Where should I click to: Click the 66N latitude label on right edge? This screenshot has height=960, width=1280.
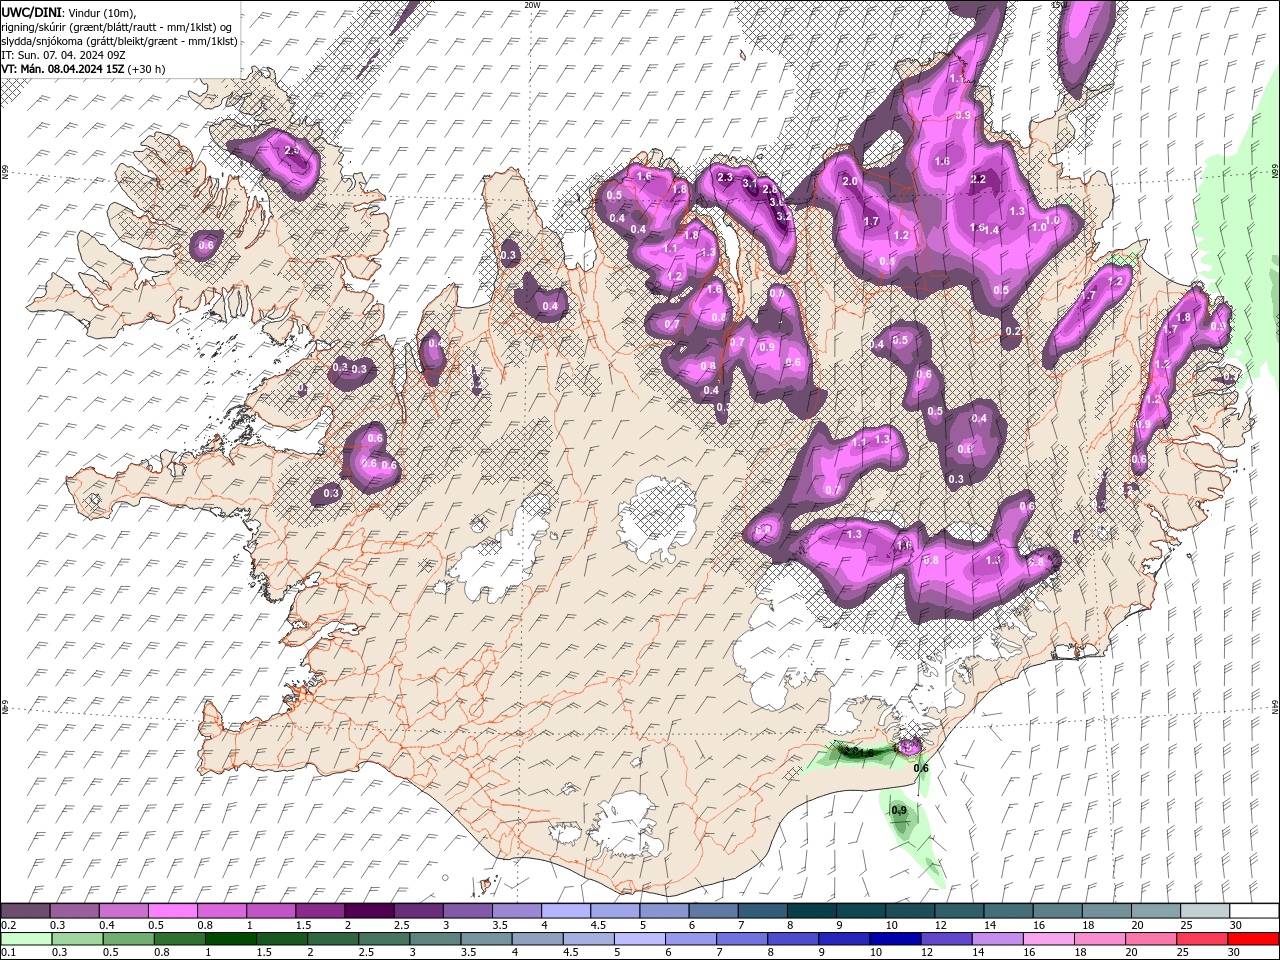[x=1275, y=173]
